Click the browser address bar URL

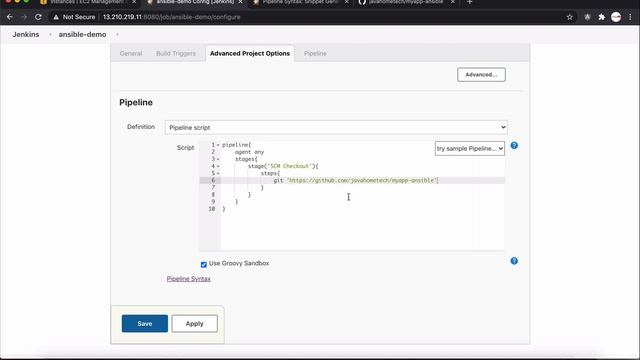pos(171,17)
